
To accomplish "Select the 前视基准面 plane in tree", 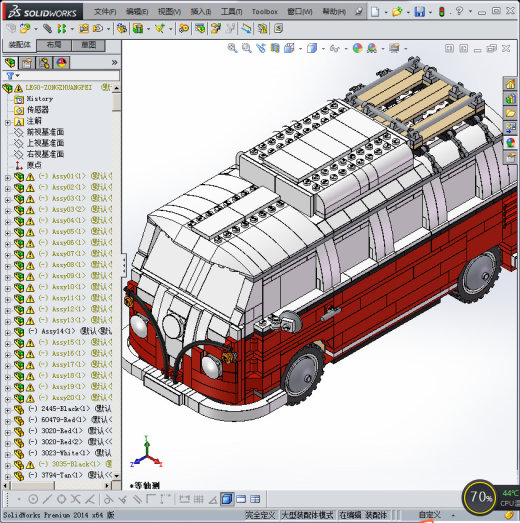I will [45, 132].
